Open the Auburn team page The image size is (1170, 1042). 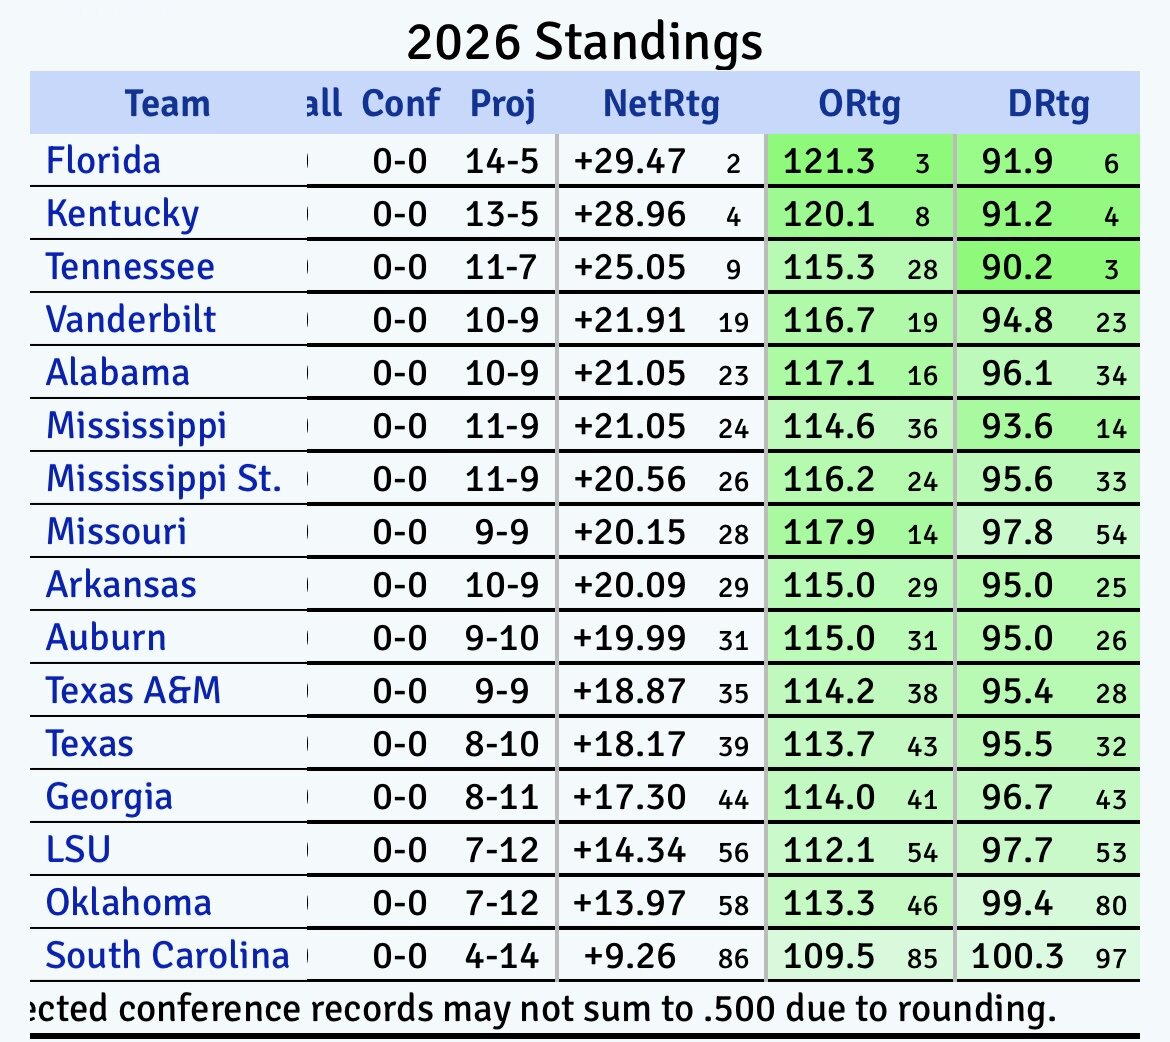(106, 638)
